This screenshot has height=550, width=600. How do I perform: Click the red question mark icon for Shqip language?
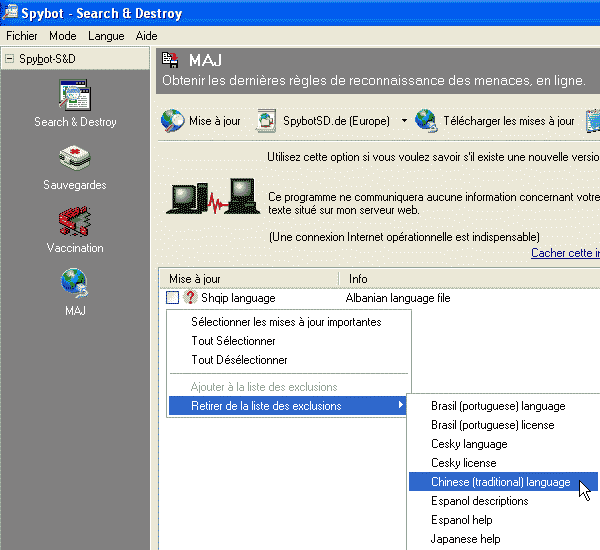(x=190, y=297)
